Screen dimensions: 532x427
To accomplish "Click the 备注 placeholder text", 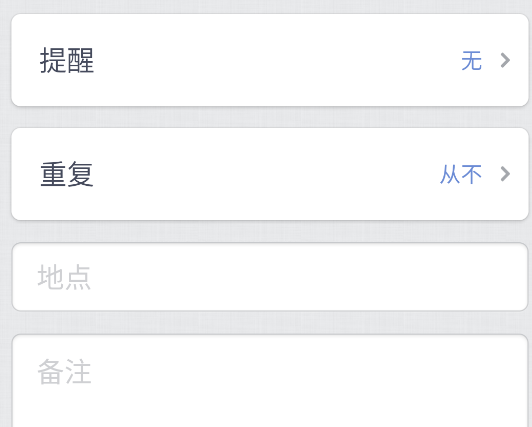I will (64, 372).
